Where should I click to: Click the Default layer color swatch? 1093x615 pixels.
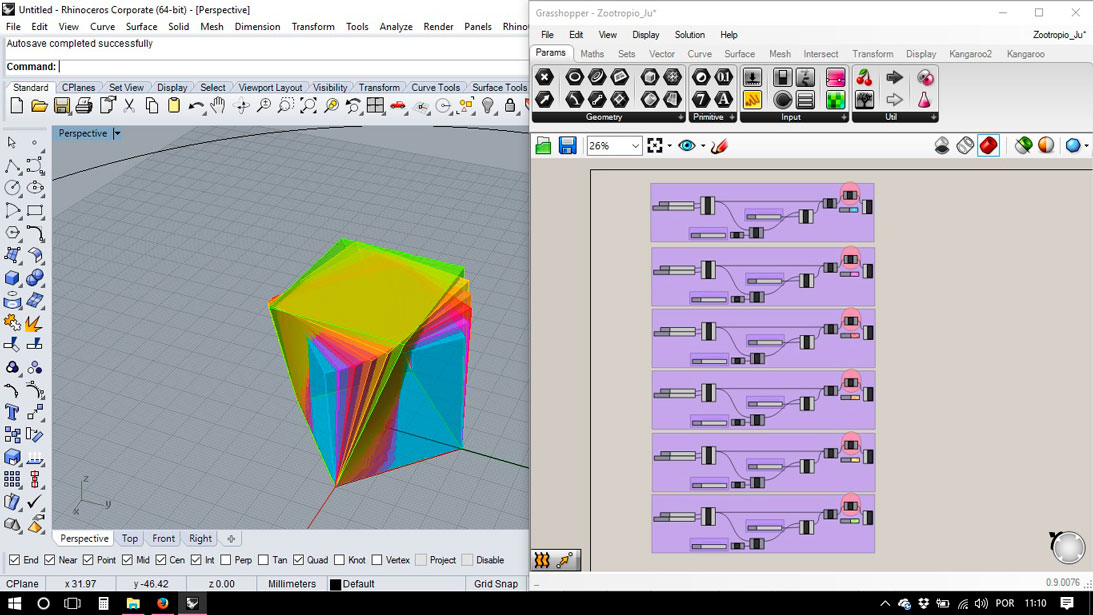coord(335,584)
